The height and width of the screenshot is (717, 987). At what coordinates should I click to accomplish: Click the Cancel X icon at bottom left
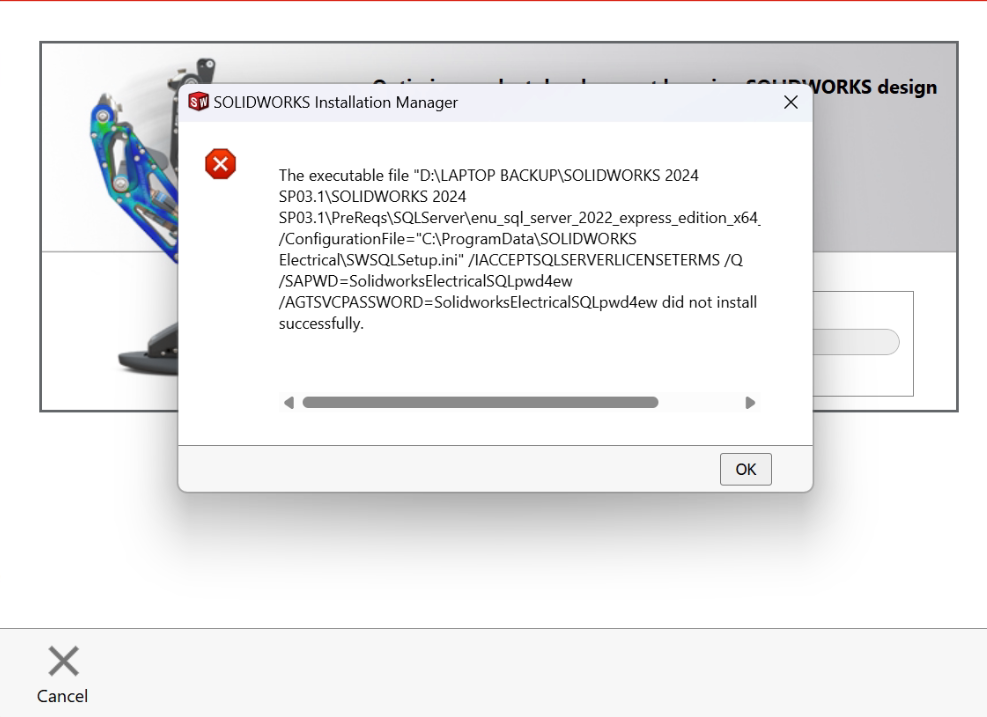(x=64, y=661)
